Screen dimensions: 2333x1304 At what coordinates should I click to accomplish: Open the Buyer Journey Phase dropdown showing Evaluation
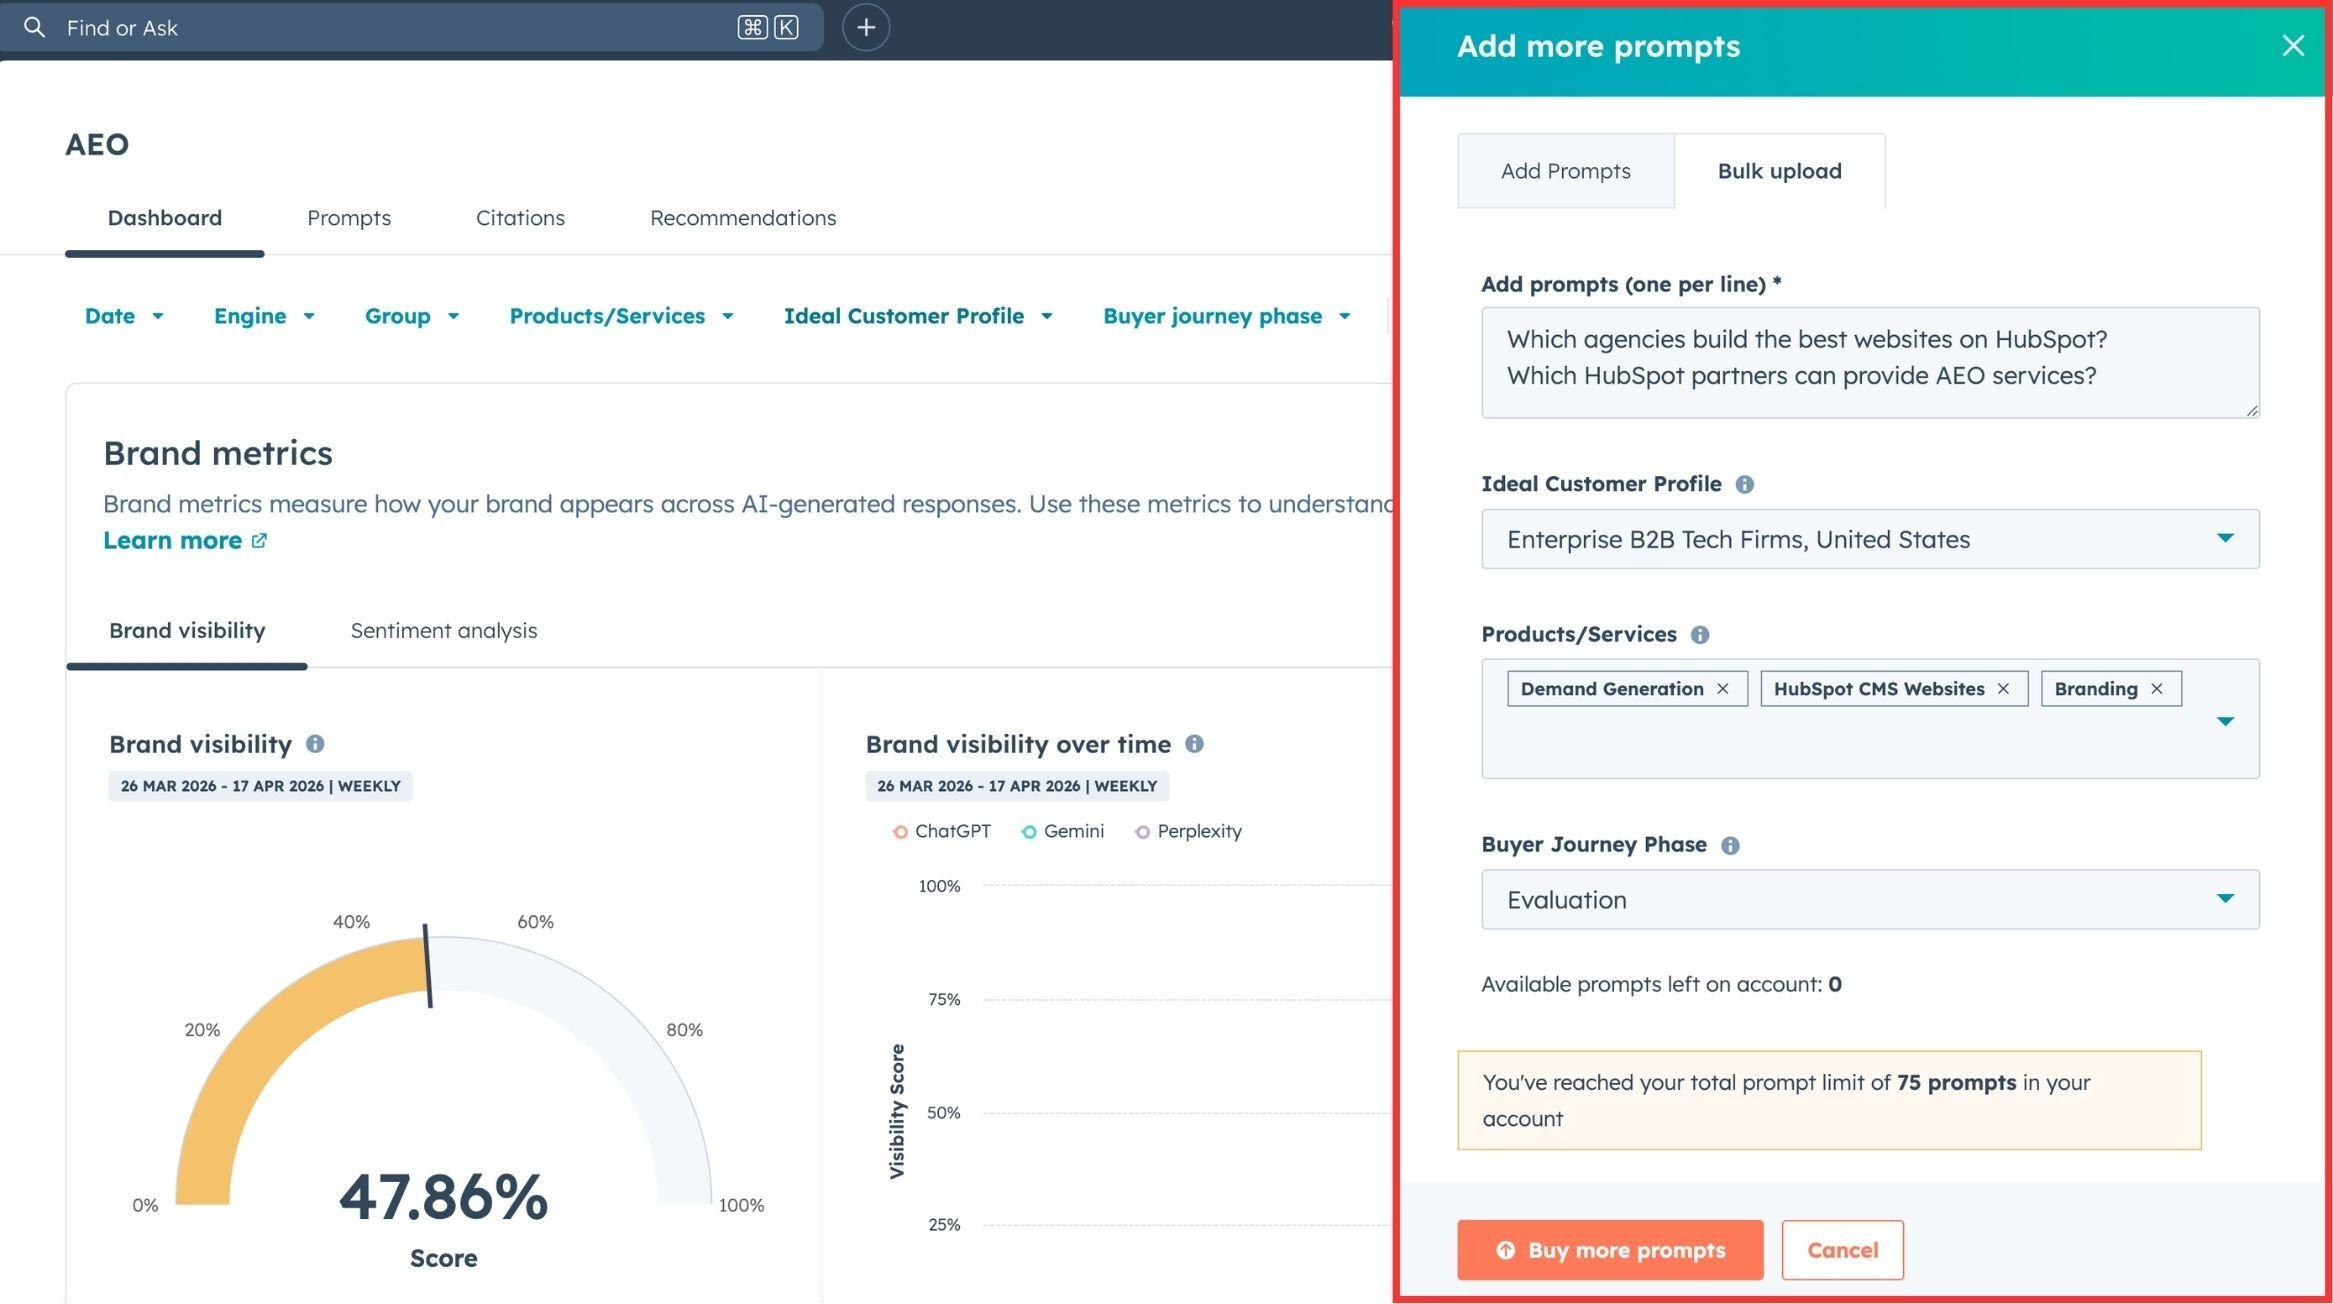pyautogui.click(x=2225, y=899)
